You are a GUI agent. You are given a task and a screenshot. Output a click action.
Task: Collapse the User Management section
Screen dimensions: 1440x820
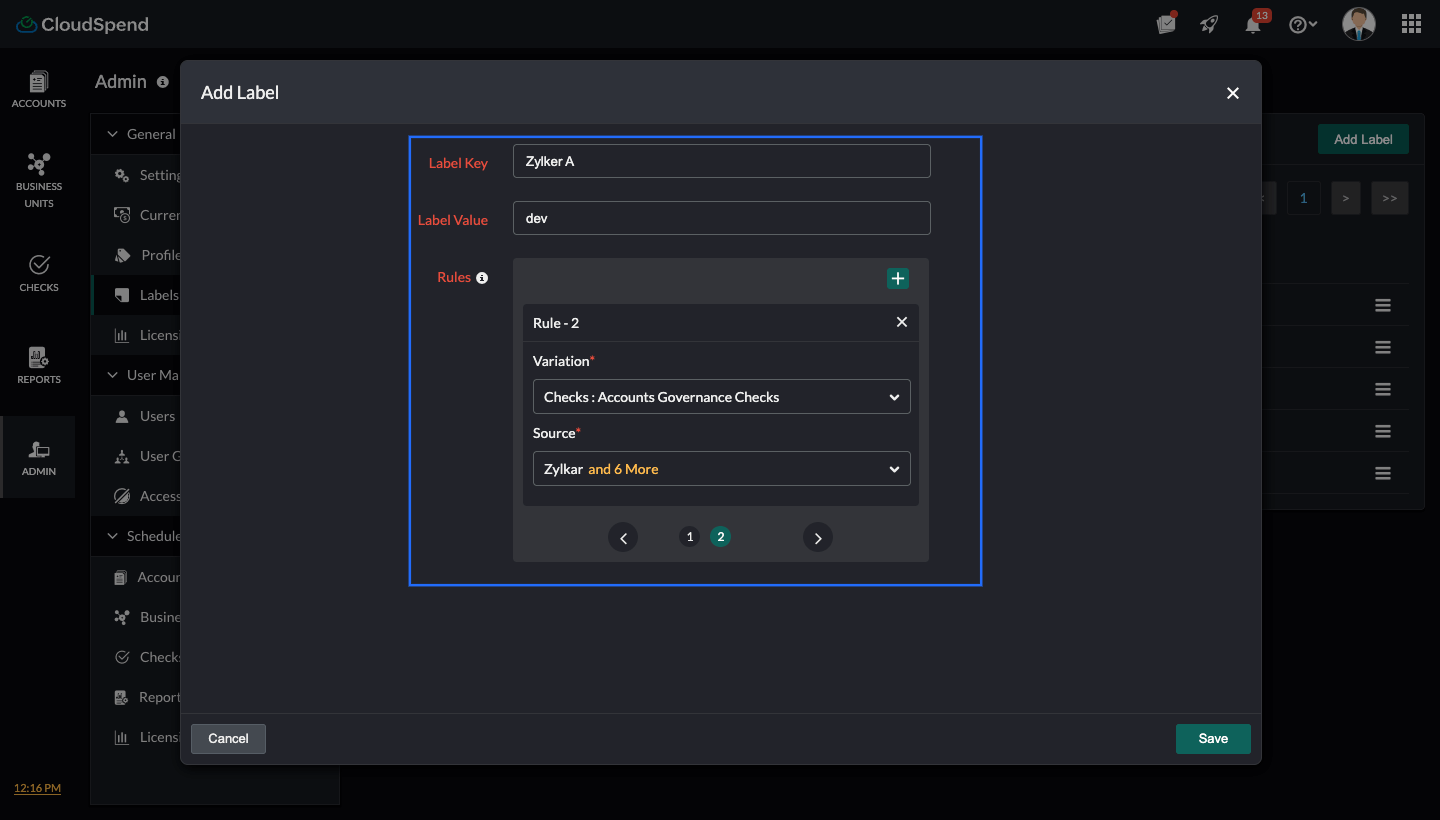coord(112,375)
